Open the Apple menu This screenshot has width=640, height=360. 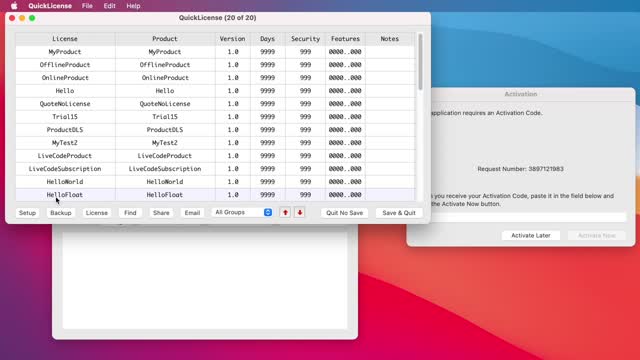pyautogui.click(x=14, y=6)
